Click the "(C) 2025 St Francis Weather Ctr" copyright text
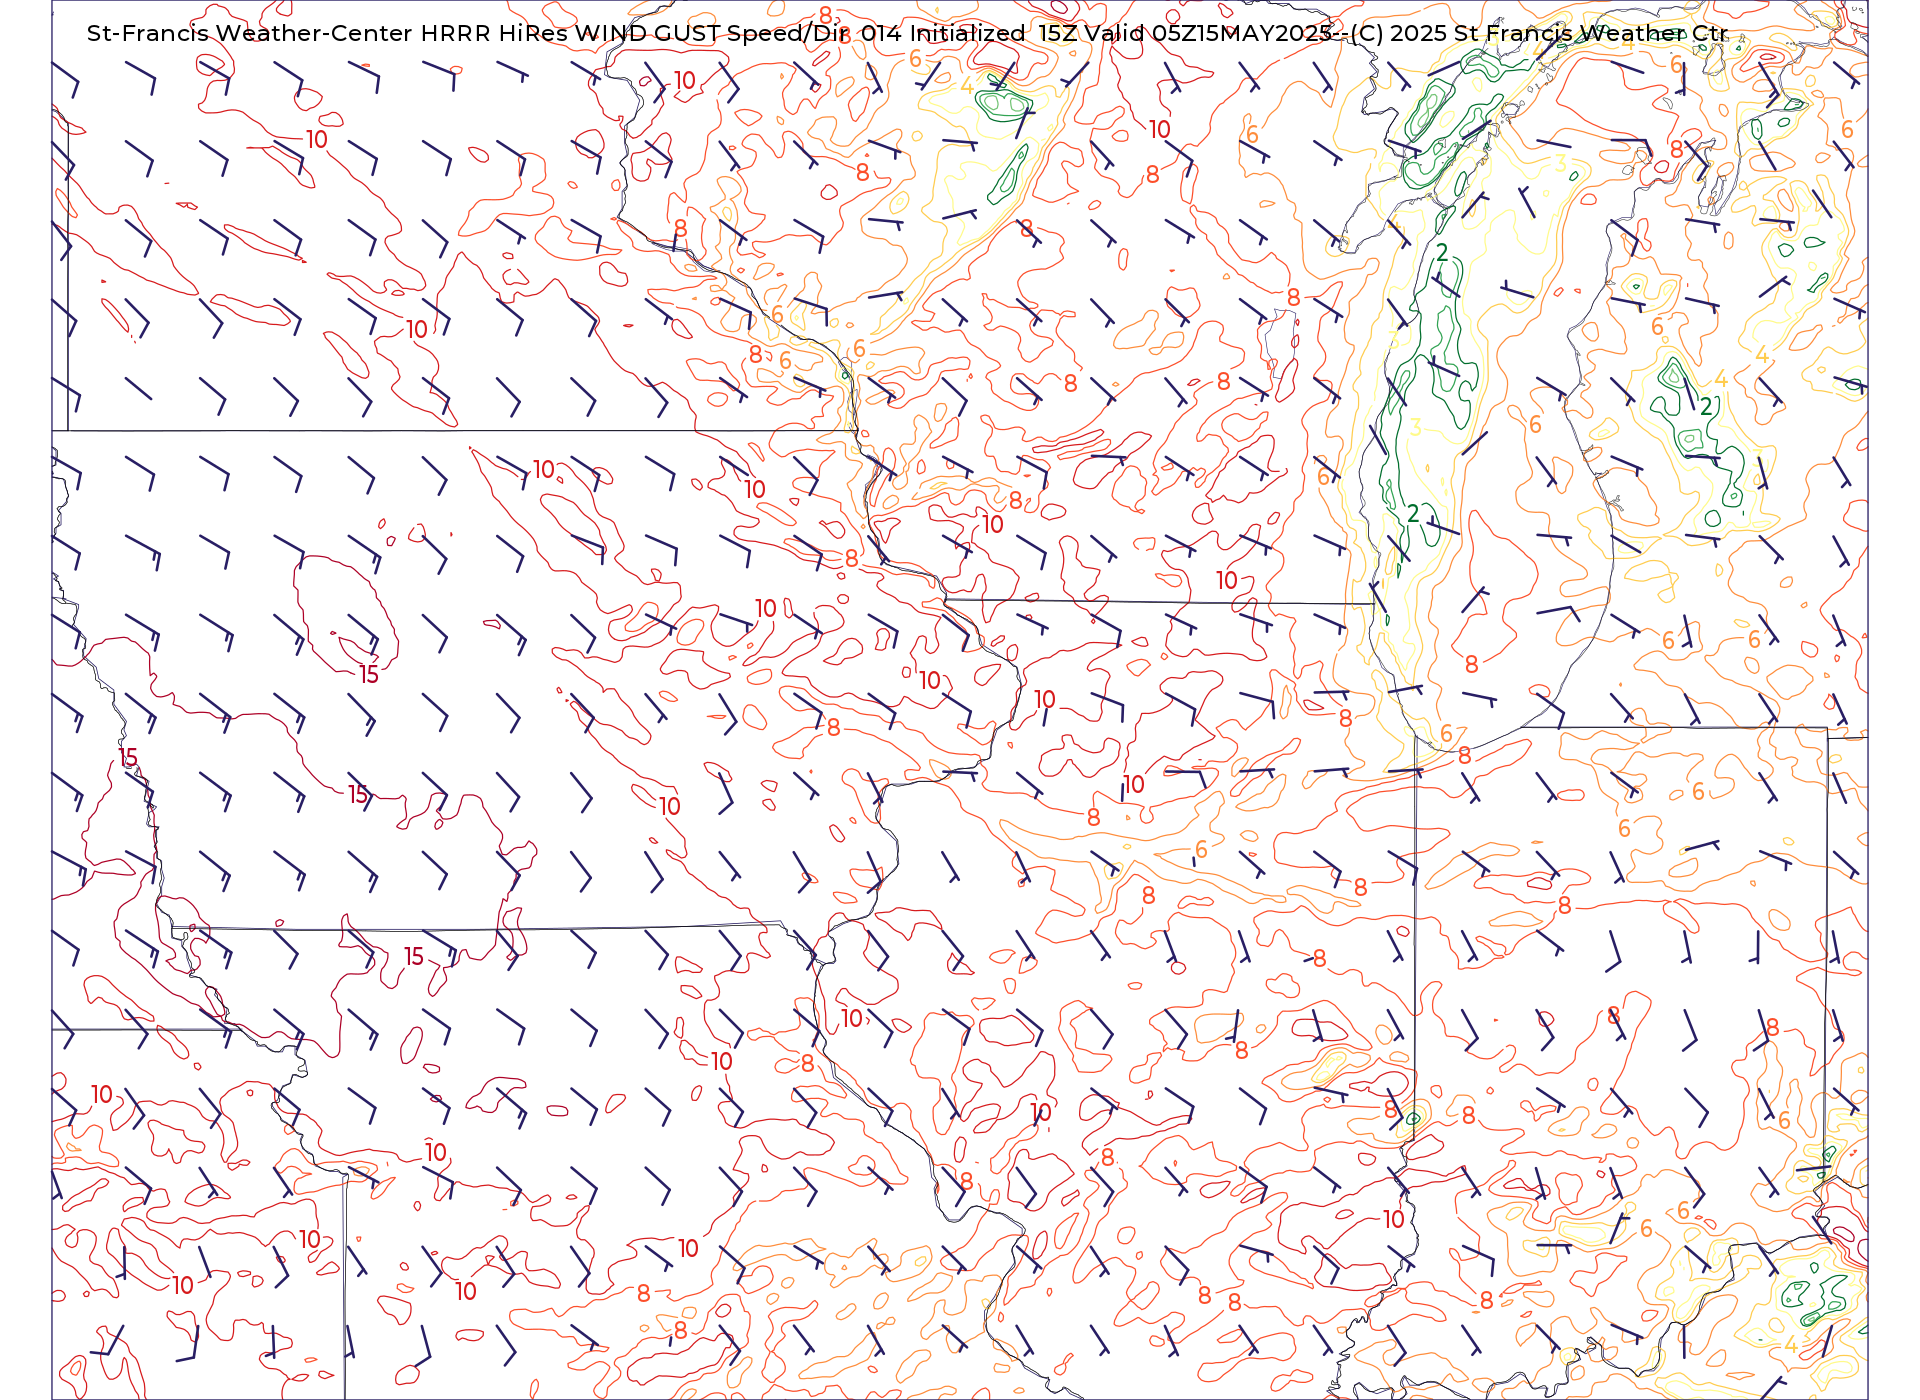Image resolution: width=1920 pixels, height=1400 pixels. click(x=1538, y=33)
